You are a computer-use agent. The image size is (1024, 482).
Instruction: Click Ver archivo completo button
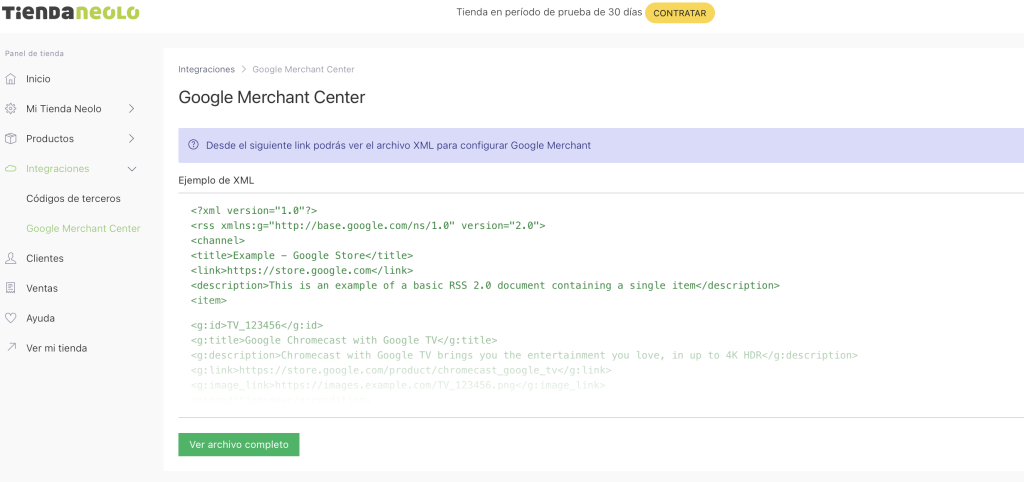pos(238,444)
